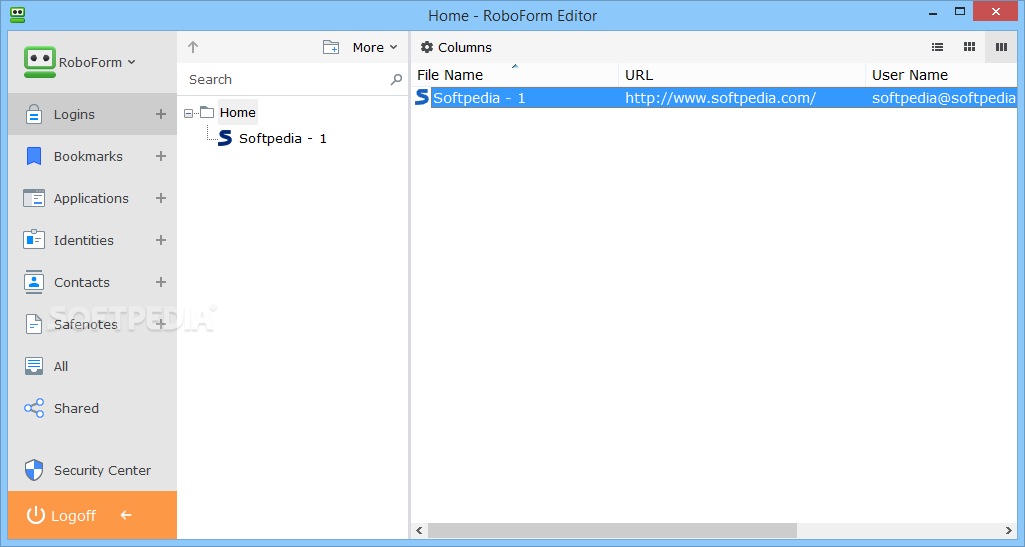Add a new application with plus icon

tap(161, 198)
